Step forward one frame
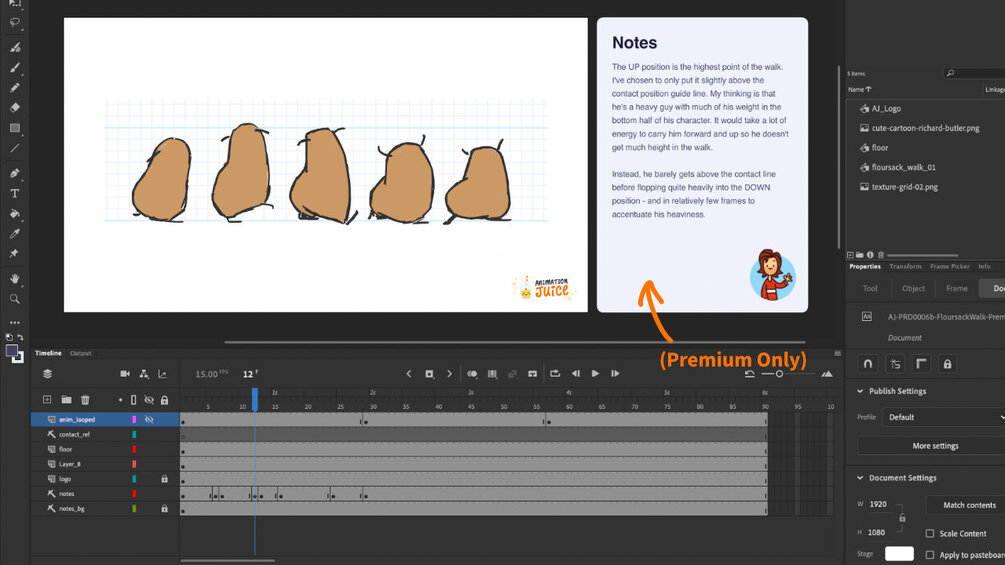This screenshot has width=1005, height=565. (x=615, y=373)
